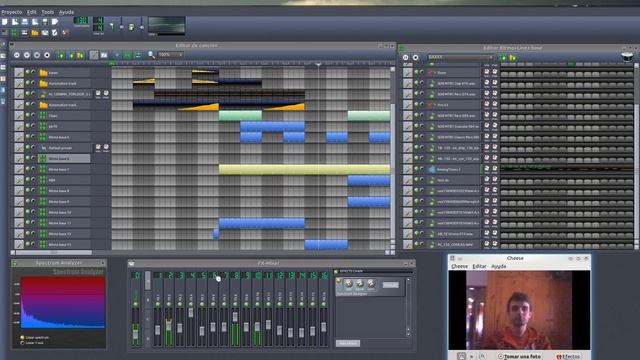Toggle loop points on Song Editor timeline
Screen dimensions: 640x360
pos(127,55)
